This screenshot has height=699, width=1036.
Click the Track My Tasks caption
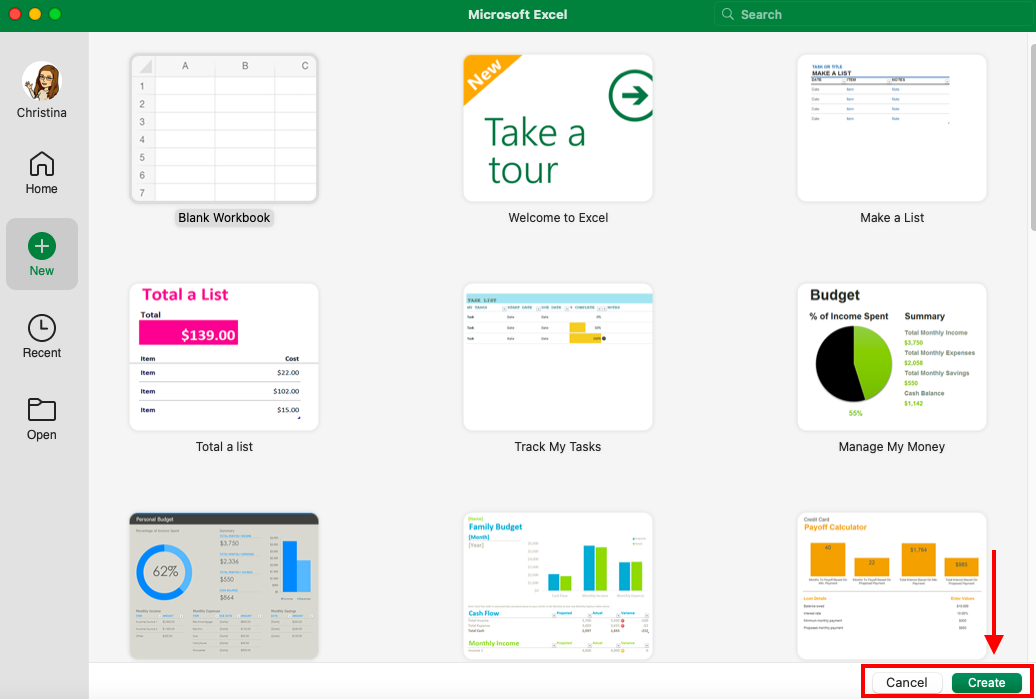click(x=558, y=447)
